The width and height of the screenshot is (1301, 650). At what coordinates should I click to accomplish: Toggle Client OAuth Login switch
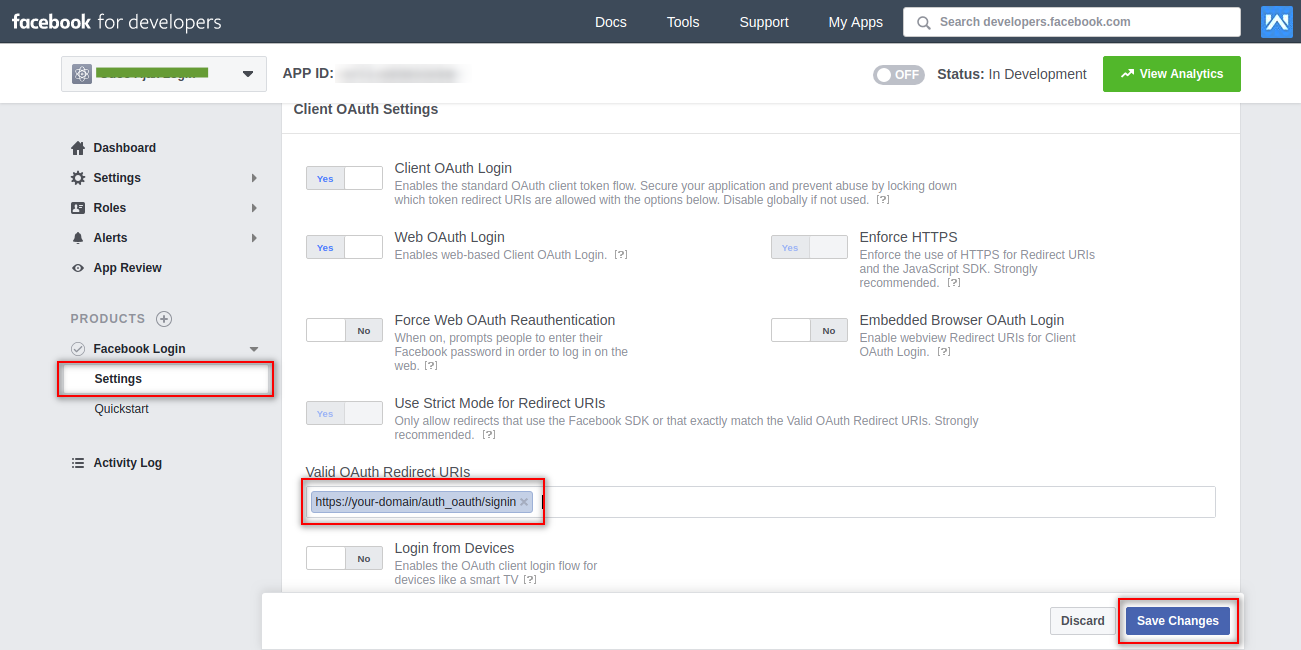pyautogui.click(x=344, y=178)
